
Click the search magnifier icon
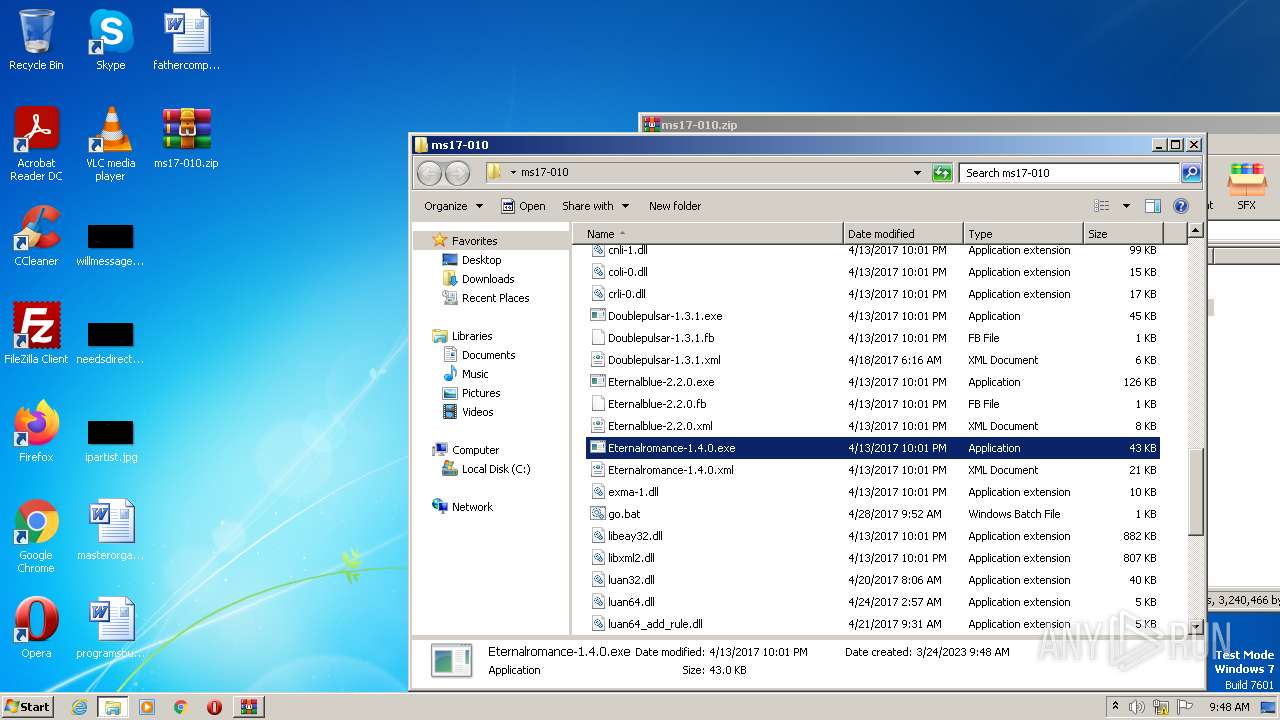pyautogui.click(x=1191, y=173)
